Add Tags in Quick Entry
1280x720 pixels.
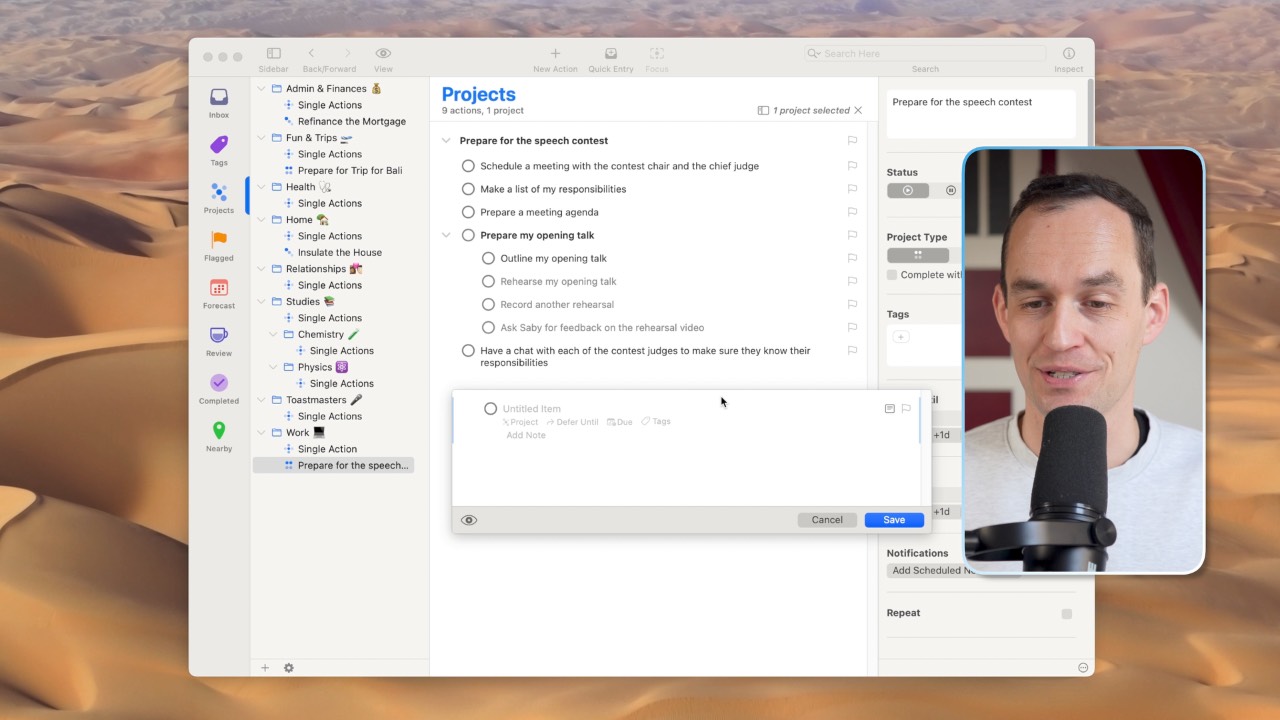pos(656,422)
